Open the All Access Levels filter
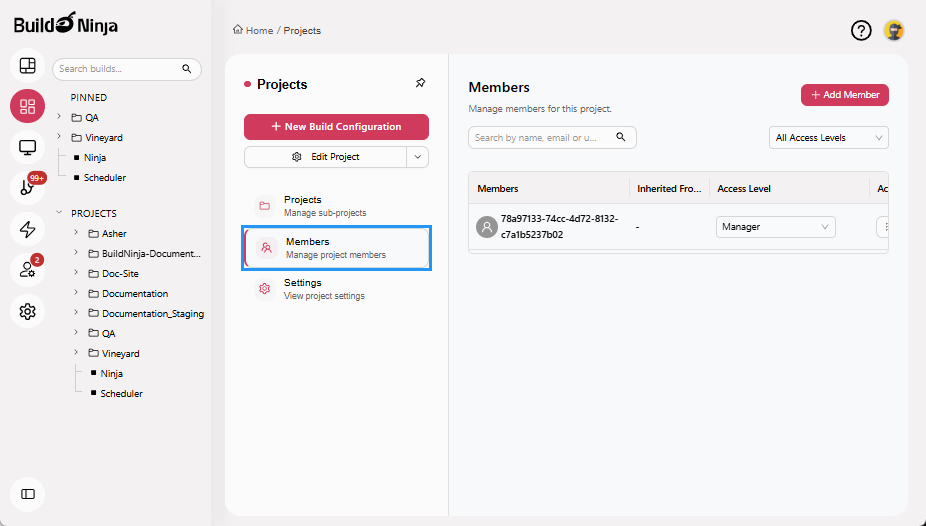The image size is (926, 526). tap(829, 138)
